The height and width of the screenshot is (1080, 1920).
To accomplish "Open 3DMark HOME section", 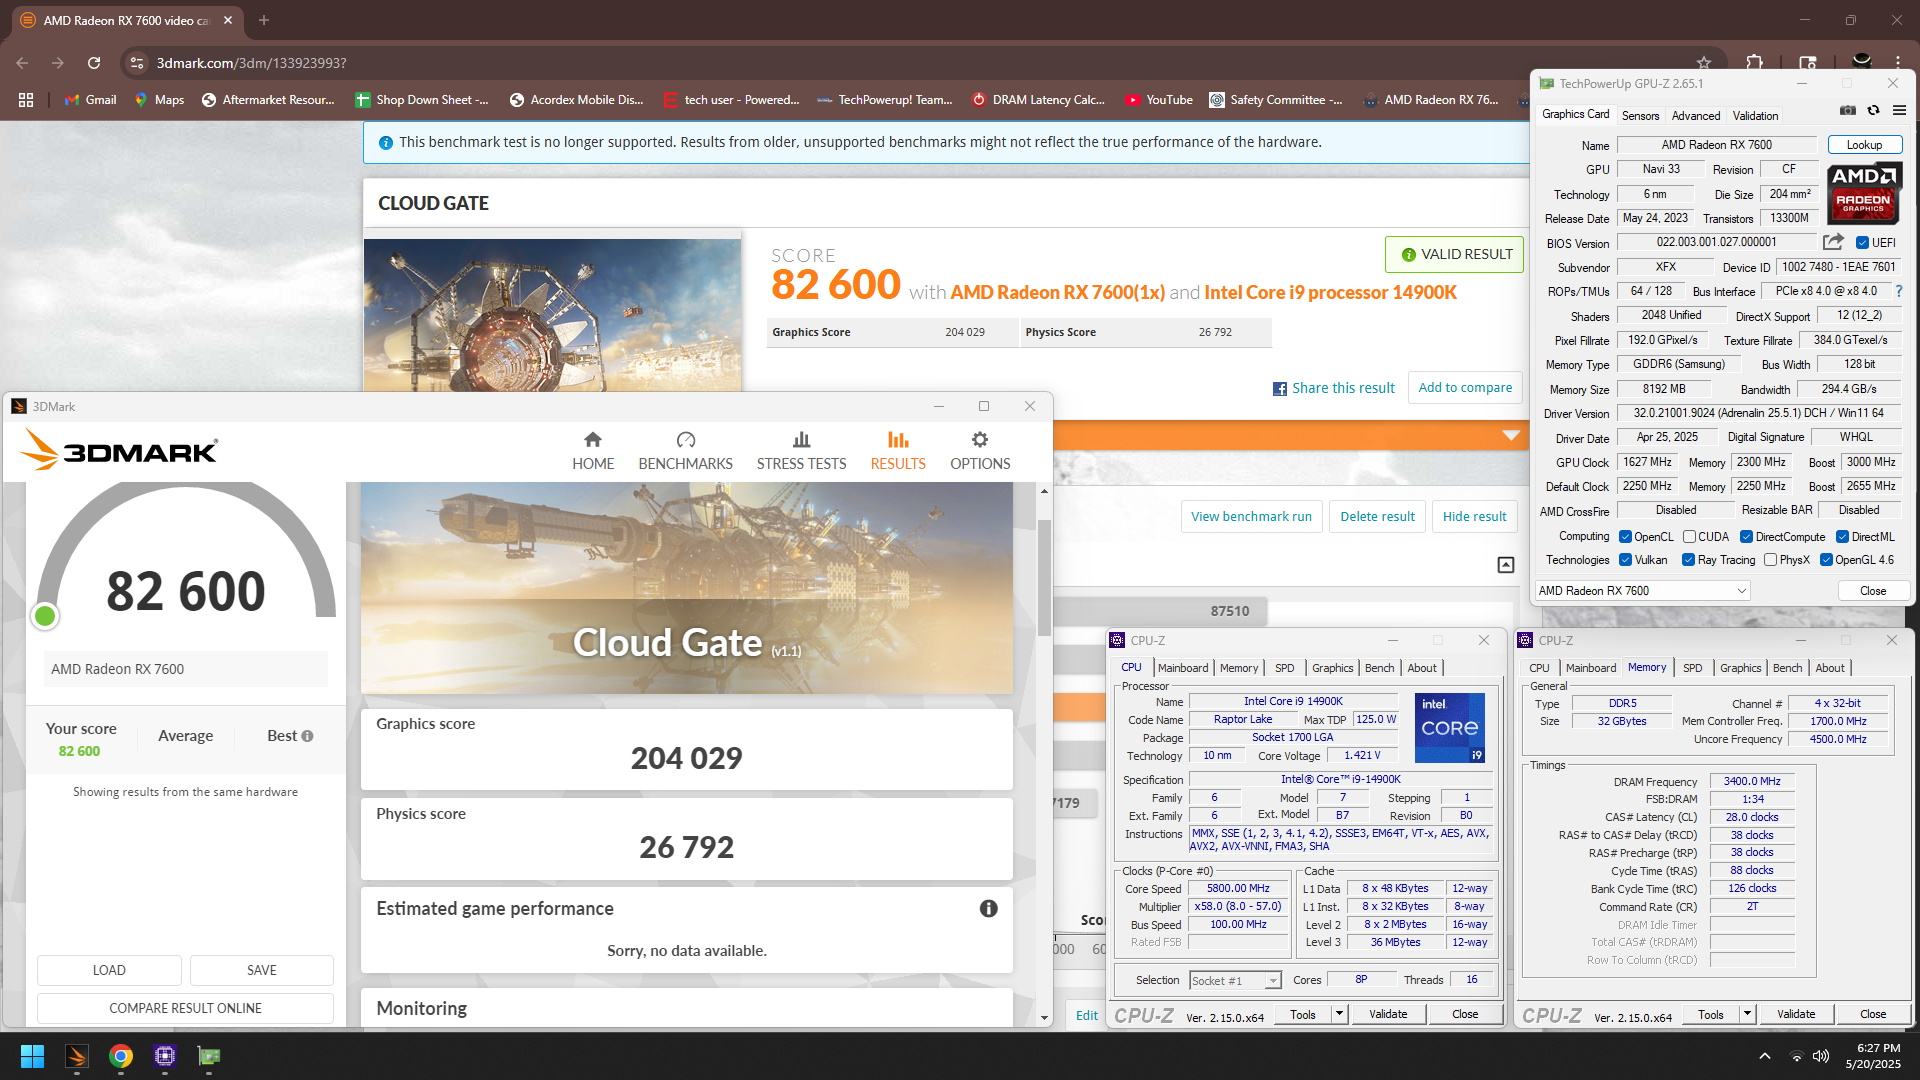I will (593, 451).
